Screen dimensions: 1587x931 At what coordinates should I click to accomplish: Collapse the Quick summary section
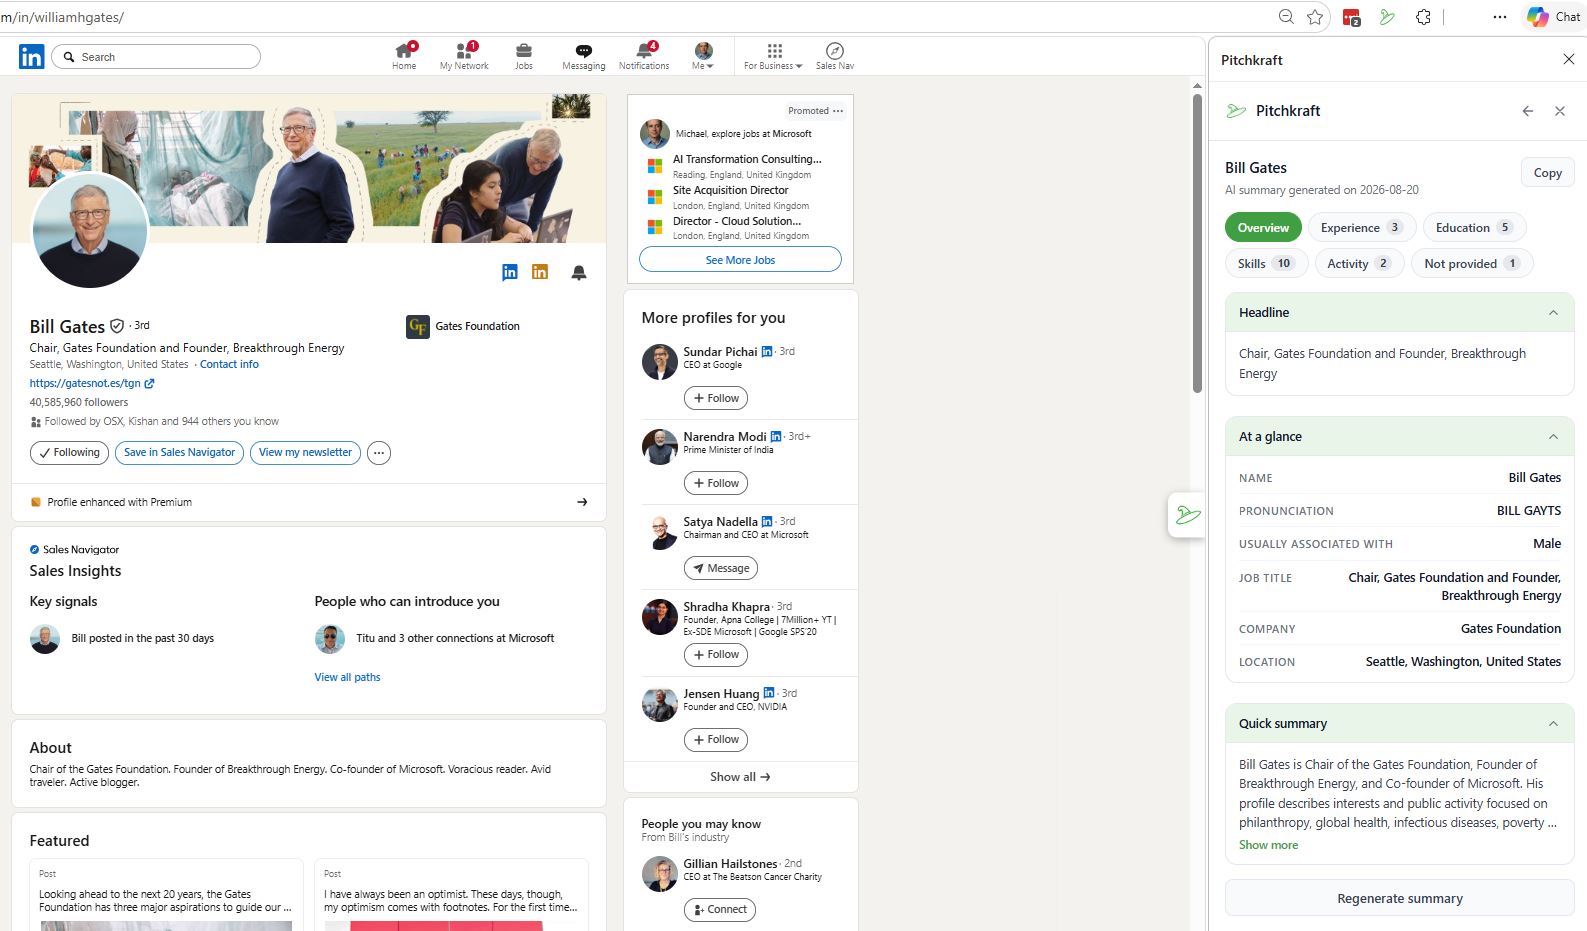pos(1553,724)
